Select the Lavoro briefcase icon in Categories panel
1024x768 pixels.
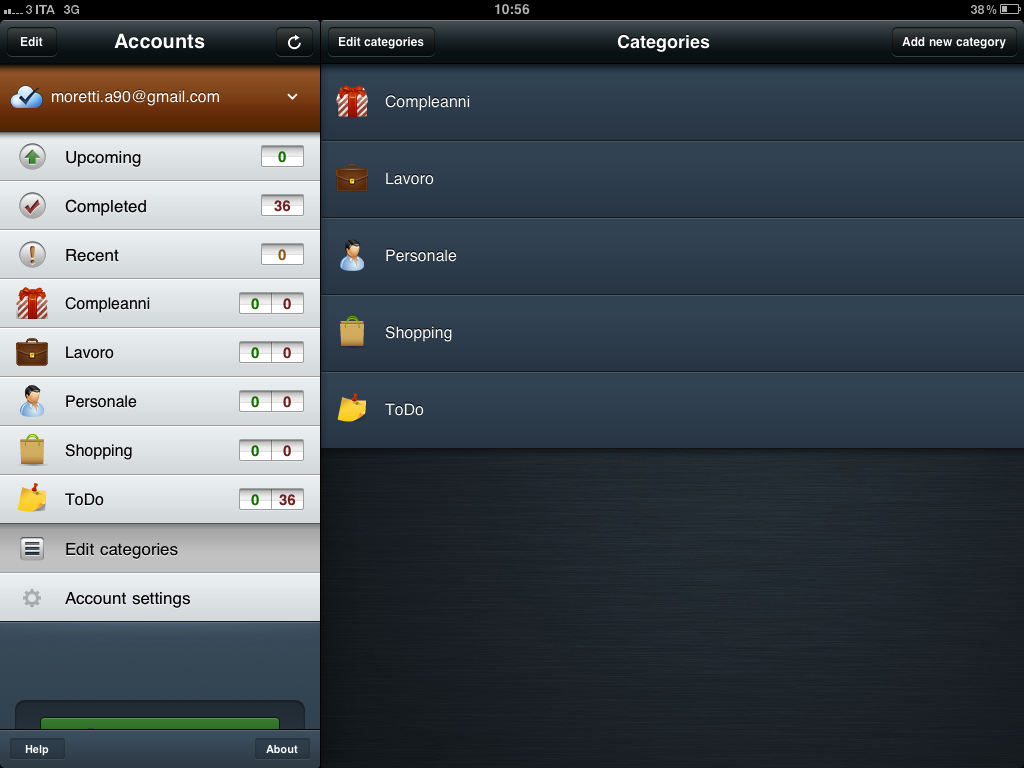352,178
